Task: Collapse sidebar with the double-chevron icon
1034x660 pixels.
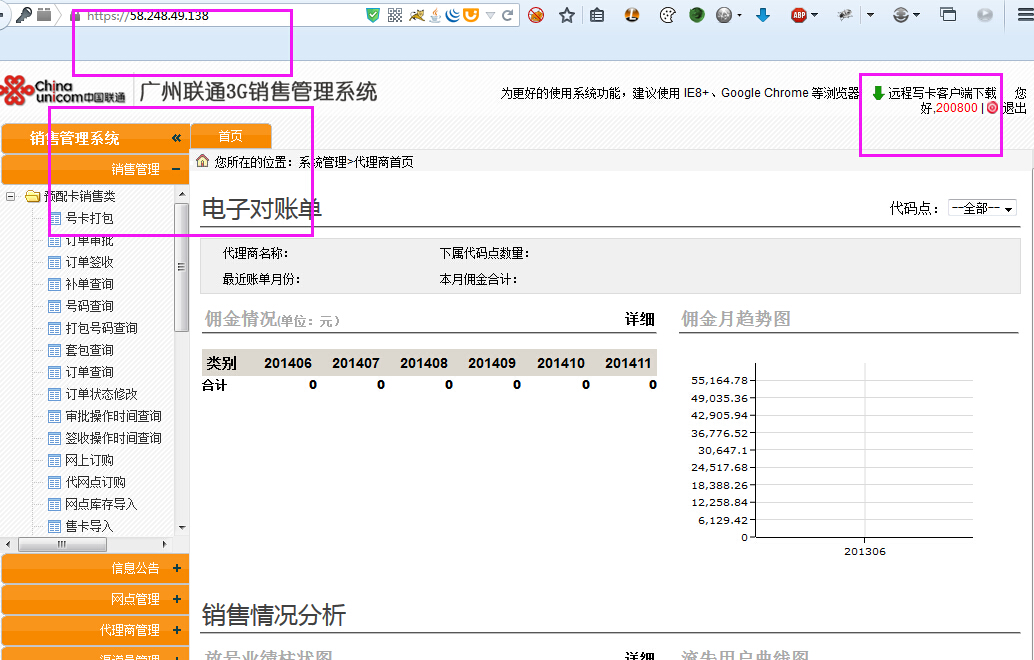Action: point(176,138)
